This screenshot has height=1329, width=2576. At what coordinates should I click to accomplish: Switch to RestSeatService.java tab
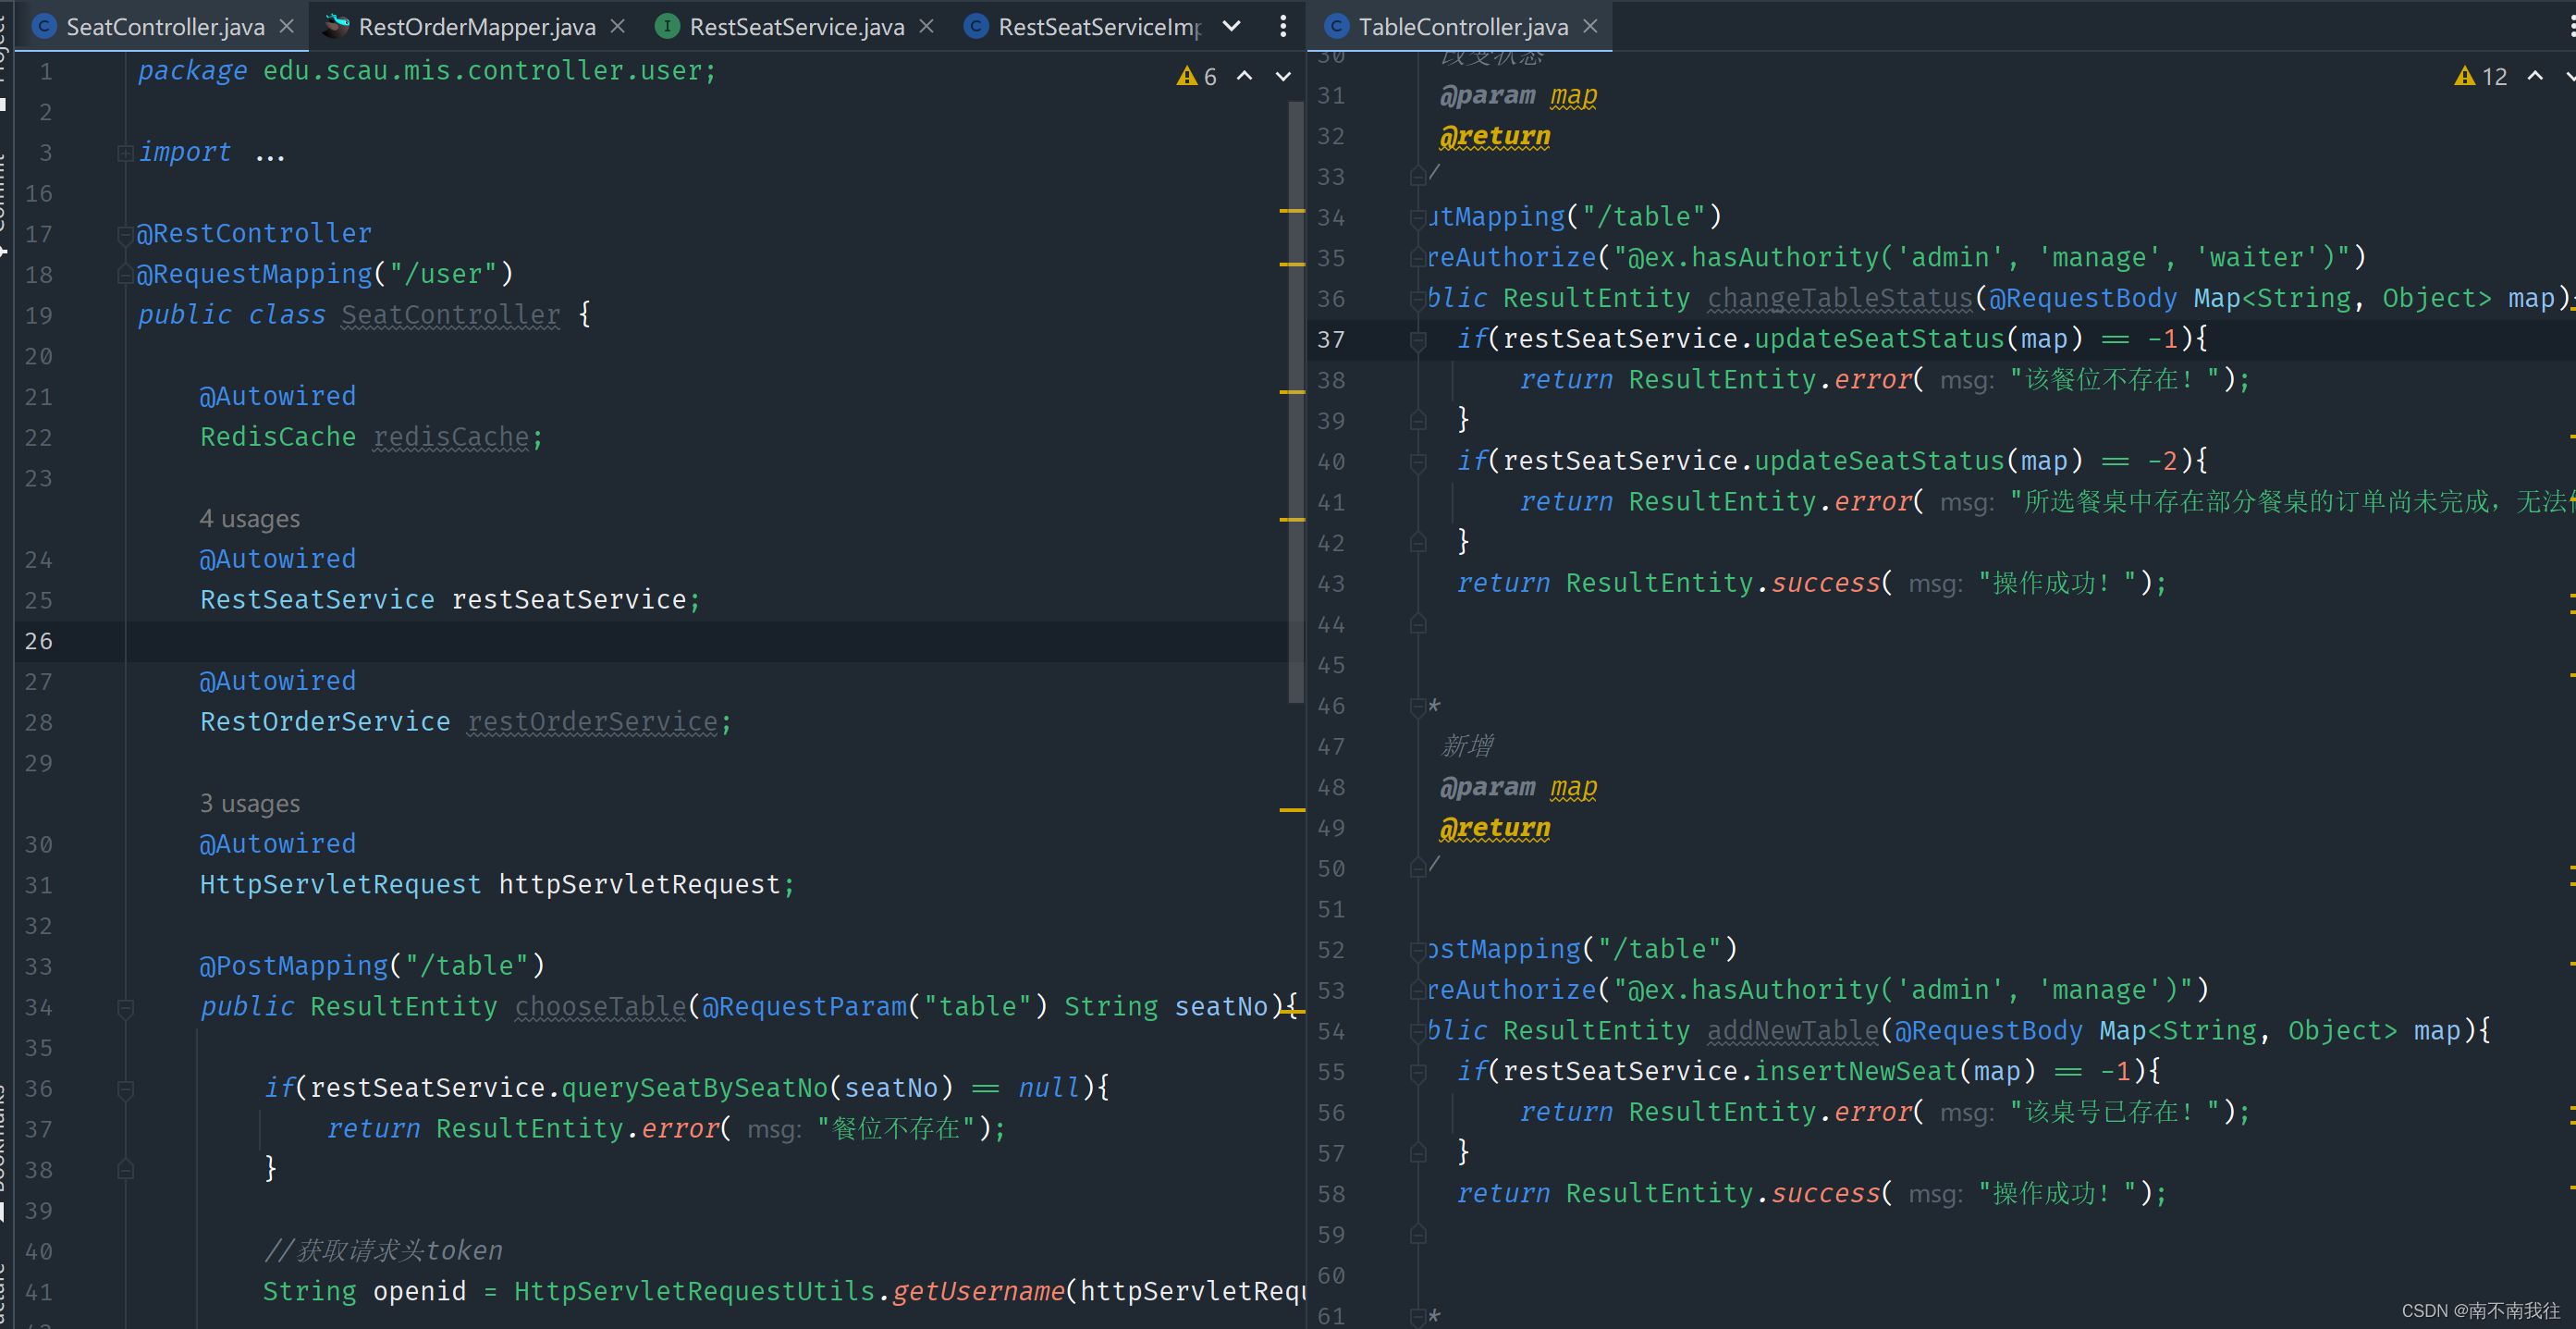[x=795, y=27]
